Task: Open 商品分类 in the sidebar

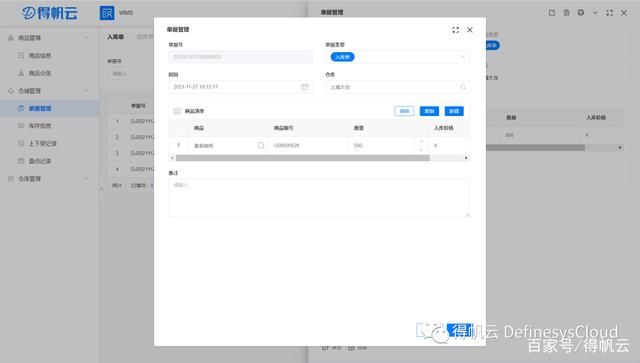Action: click(x=40, y=73)
